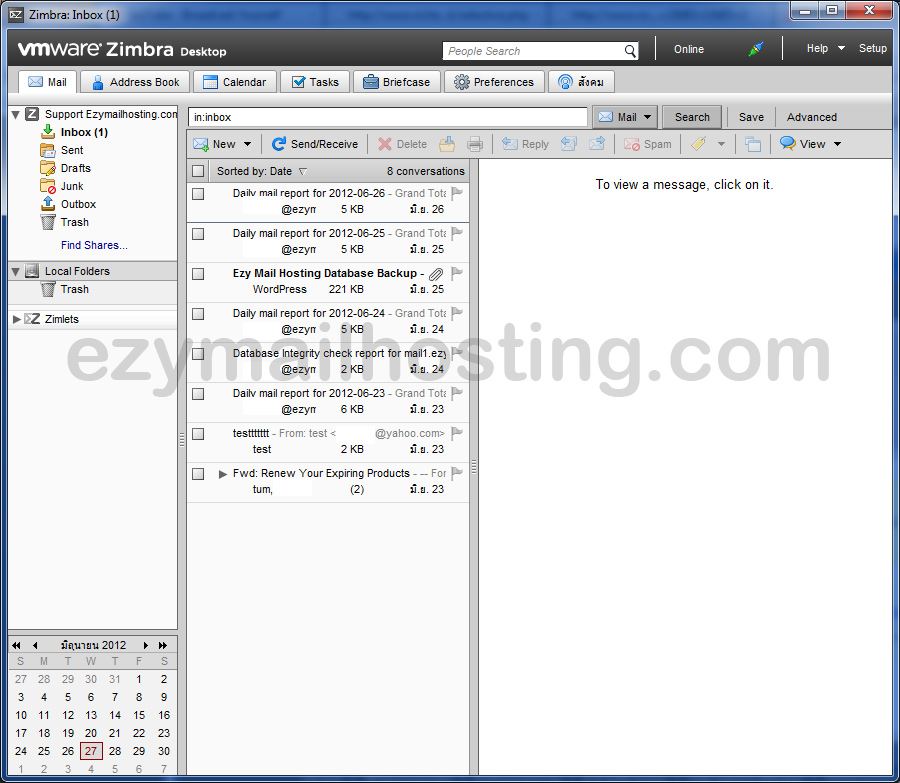Go to next month in mini calendar

pyautogui.click(x=146, y=645)
